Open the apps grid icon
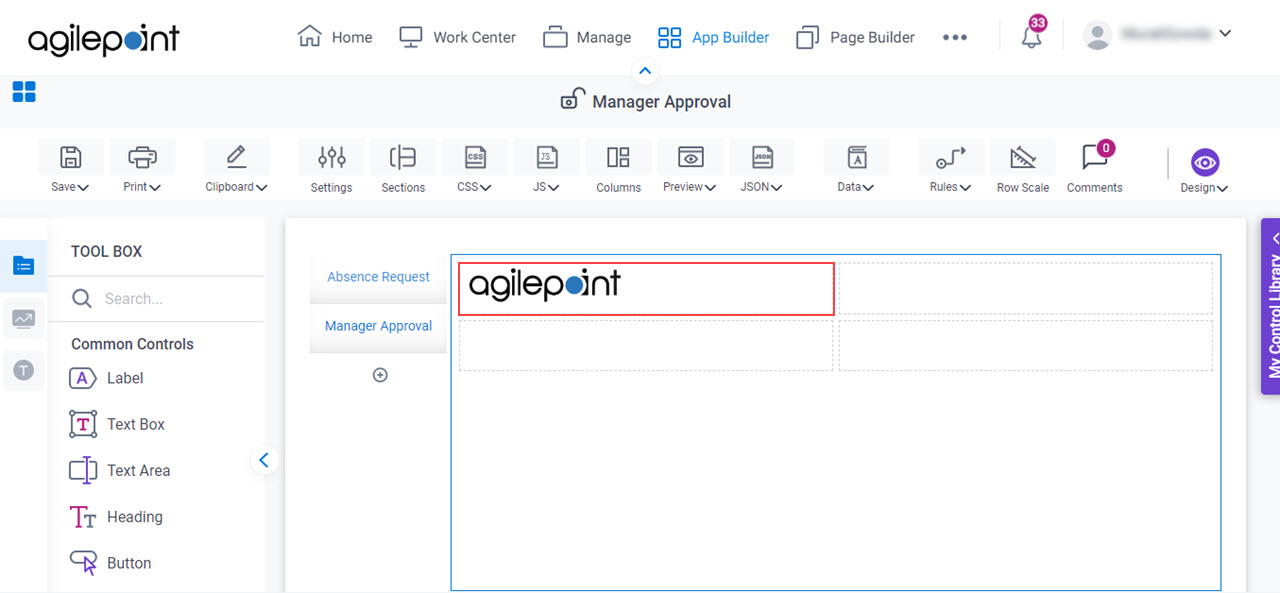Image resolution: width=1280 pixels, height=593 pixels. pyautogui.click(x=24, y=92)
